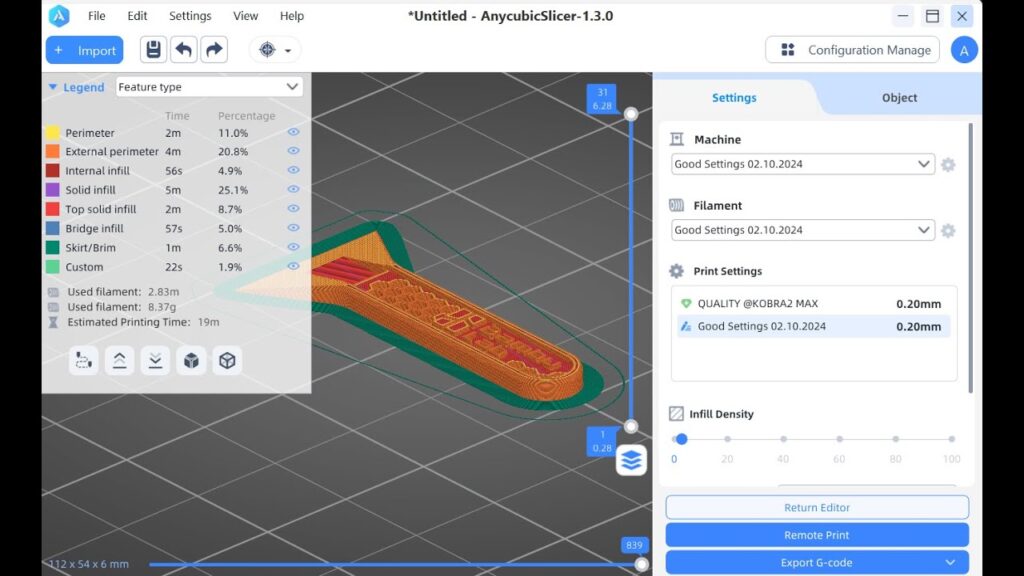Collapse the Legend panel

pyautogui.click(x=53, y=87)
